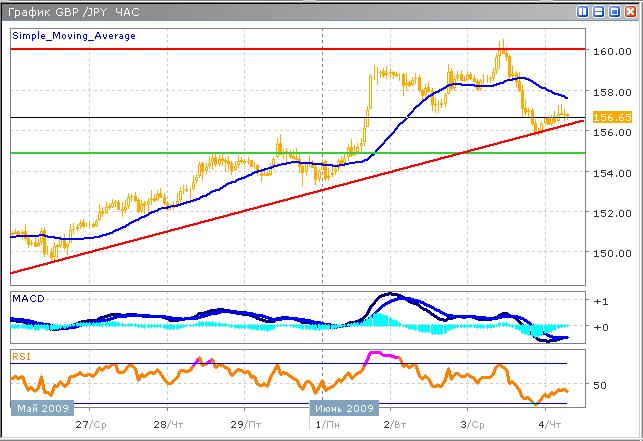Click the tile-vertically icon in title bar
Image resolution: width=643 pixels, height=441 pixels.
coord(584,11)
